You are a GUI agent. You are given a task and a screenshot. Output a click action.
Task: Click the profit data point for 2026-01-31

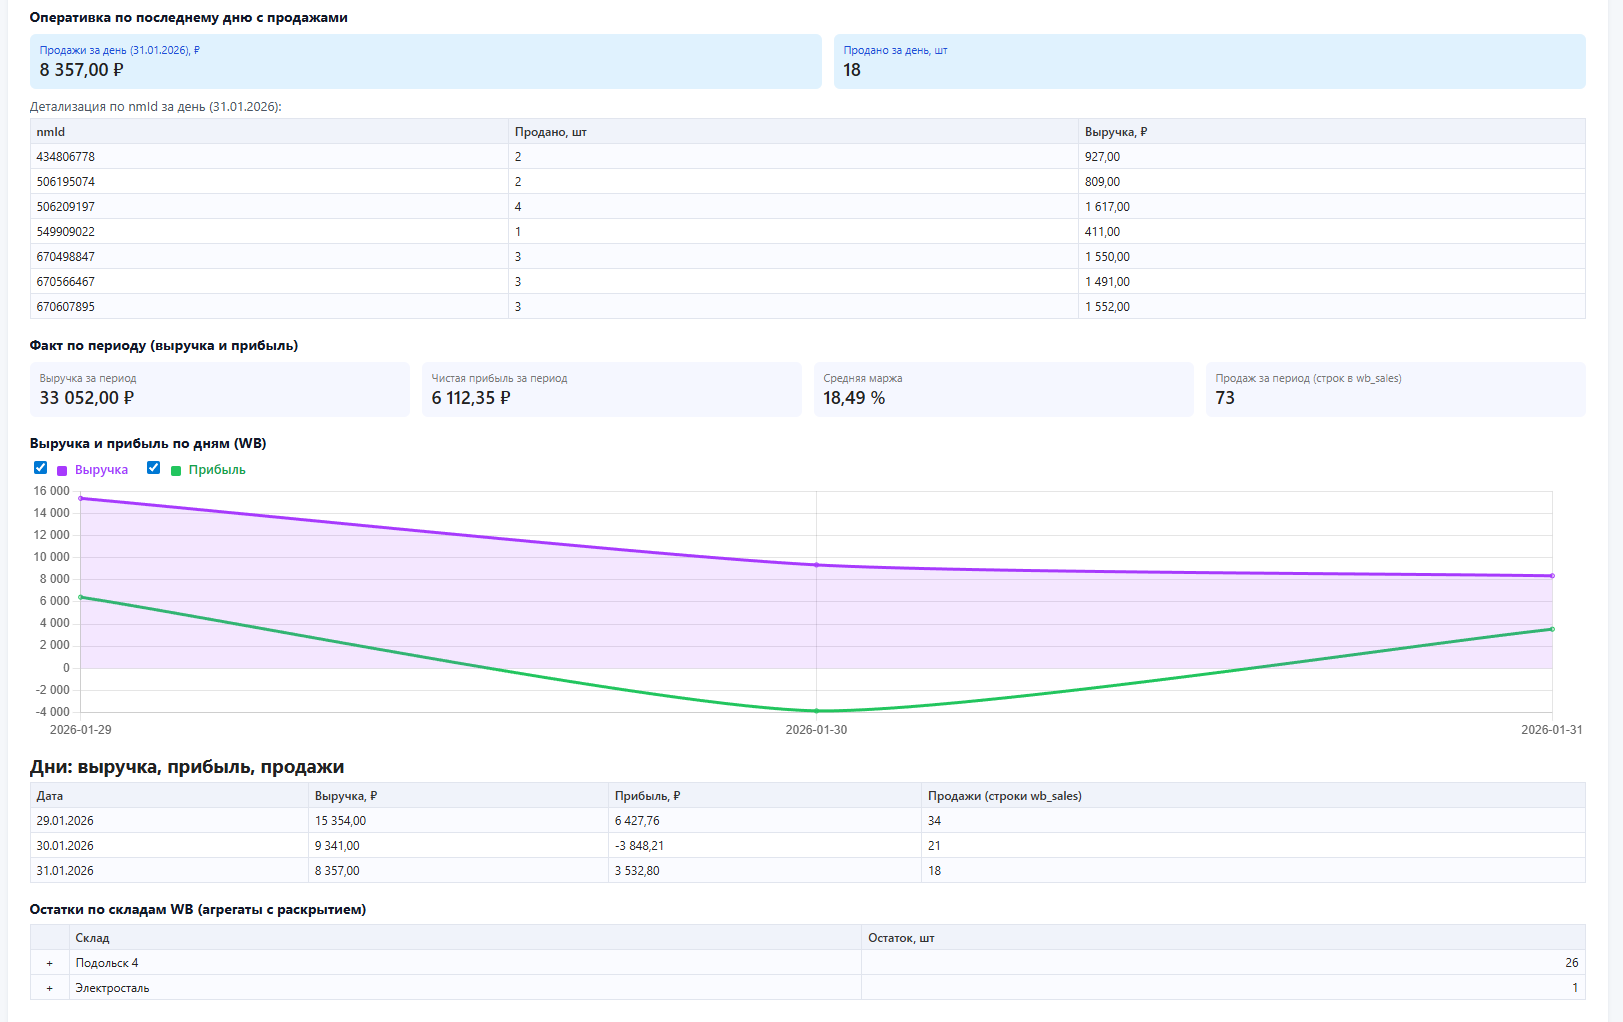tap(1552, 629)
